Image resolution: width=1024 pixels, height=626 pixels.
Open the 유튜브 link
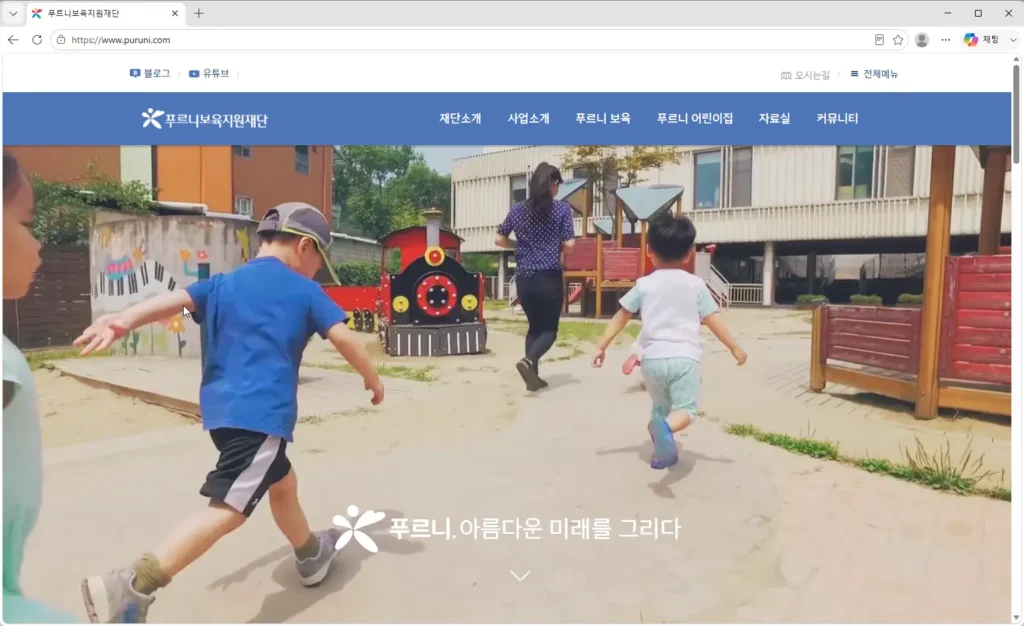click(x=209, y=74)
